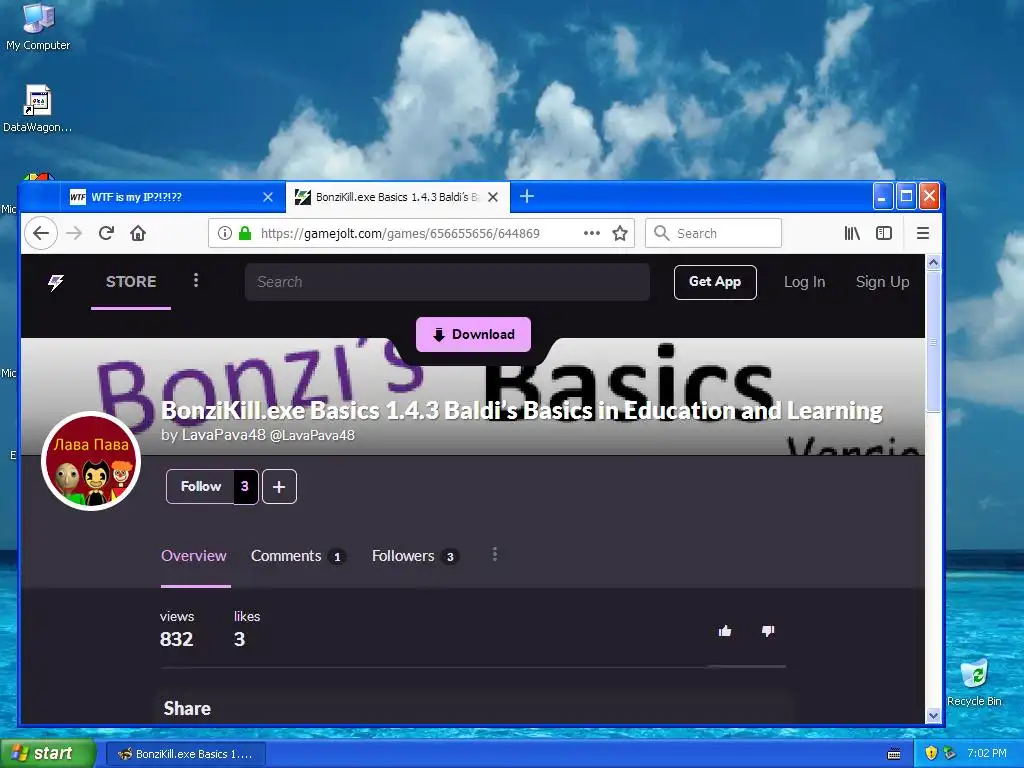Close the BonziKill.exe Basics tab
The image size is (1024, 768).
click(493, 197)
